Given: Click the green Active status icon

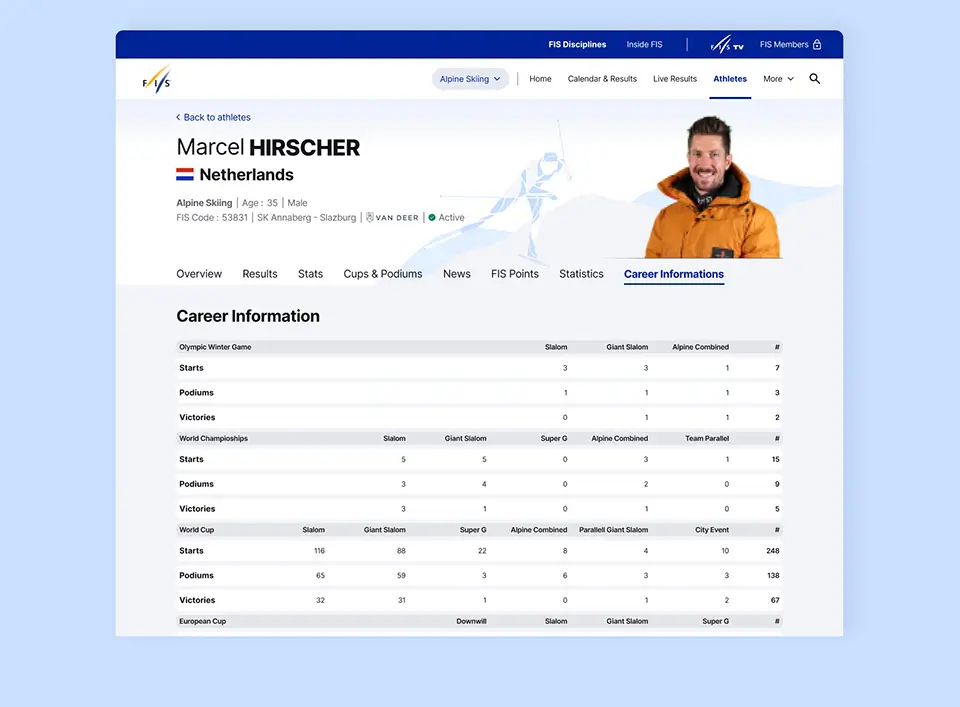Looking at the screenshot, I should pyautogui.click(x=432, y=217).
